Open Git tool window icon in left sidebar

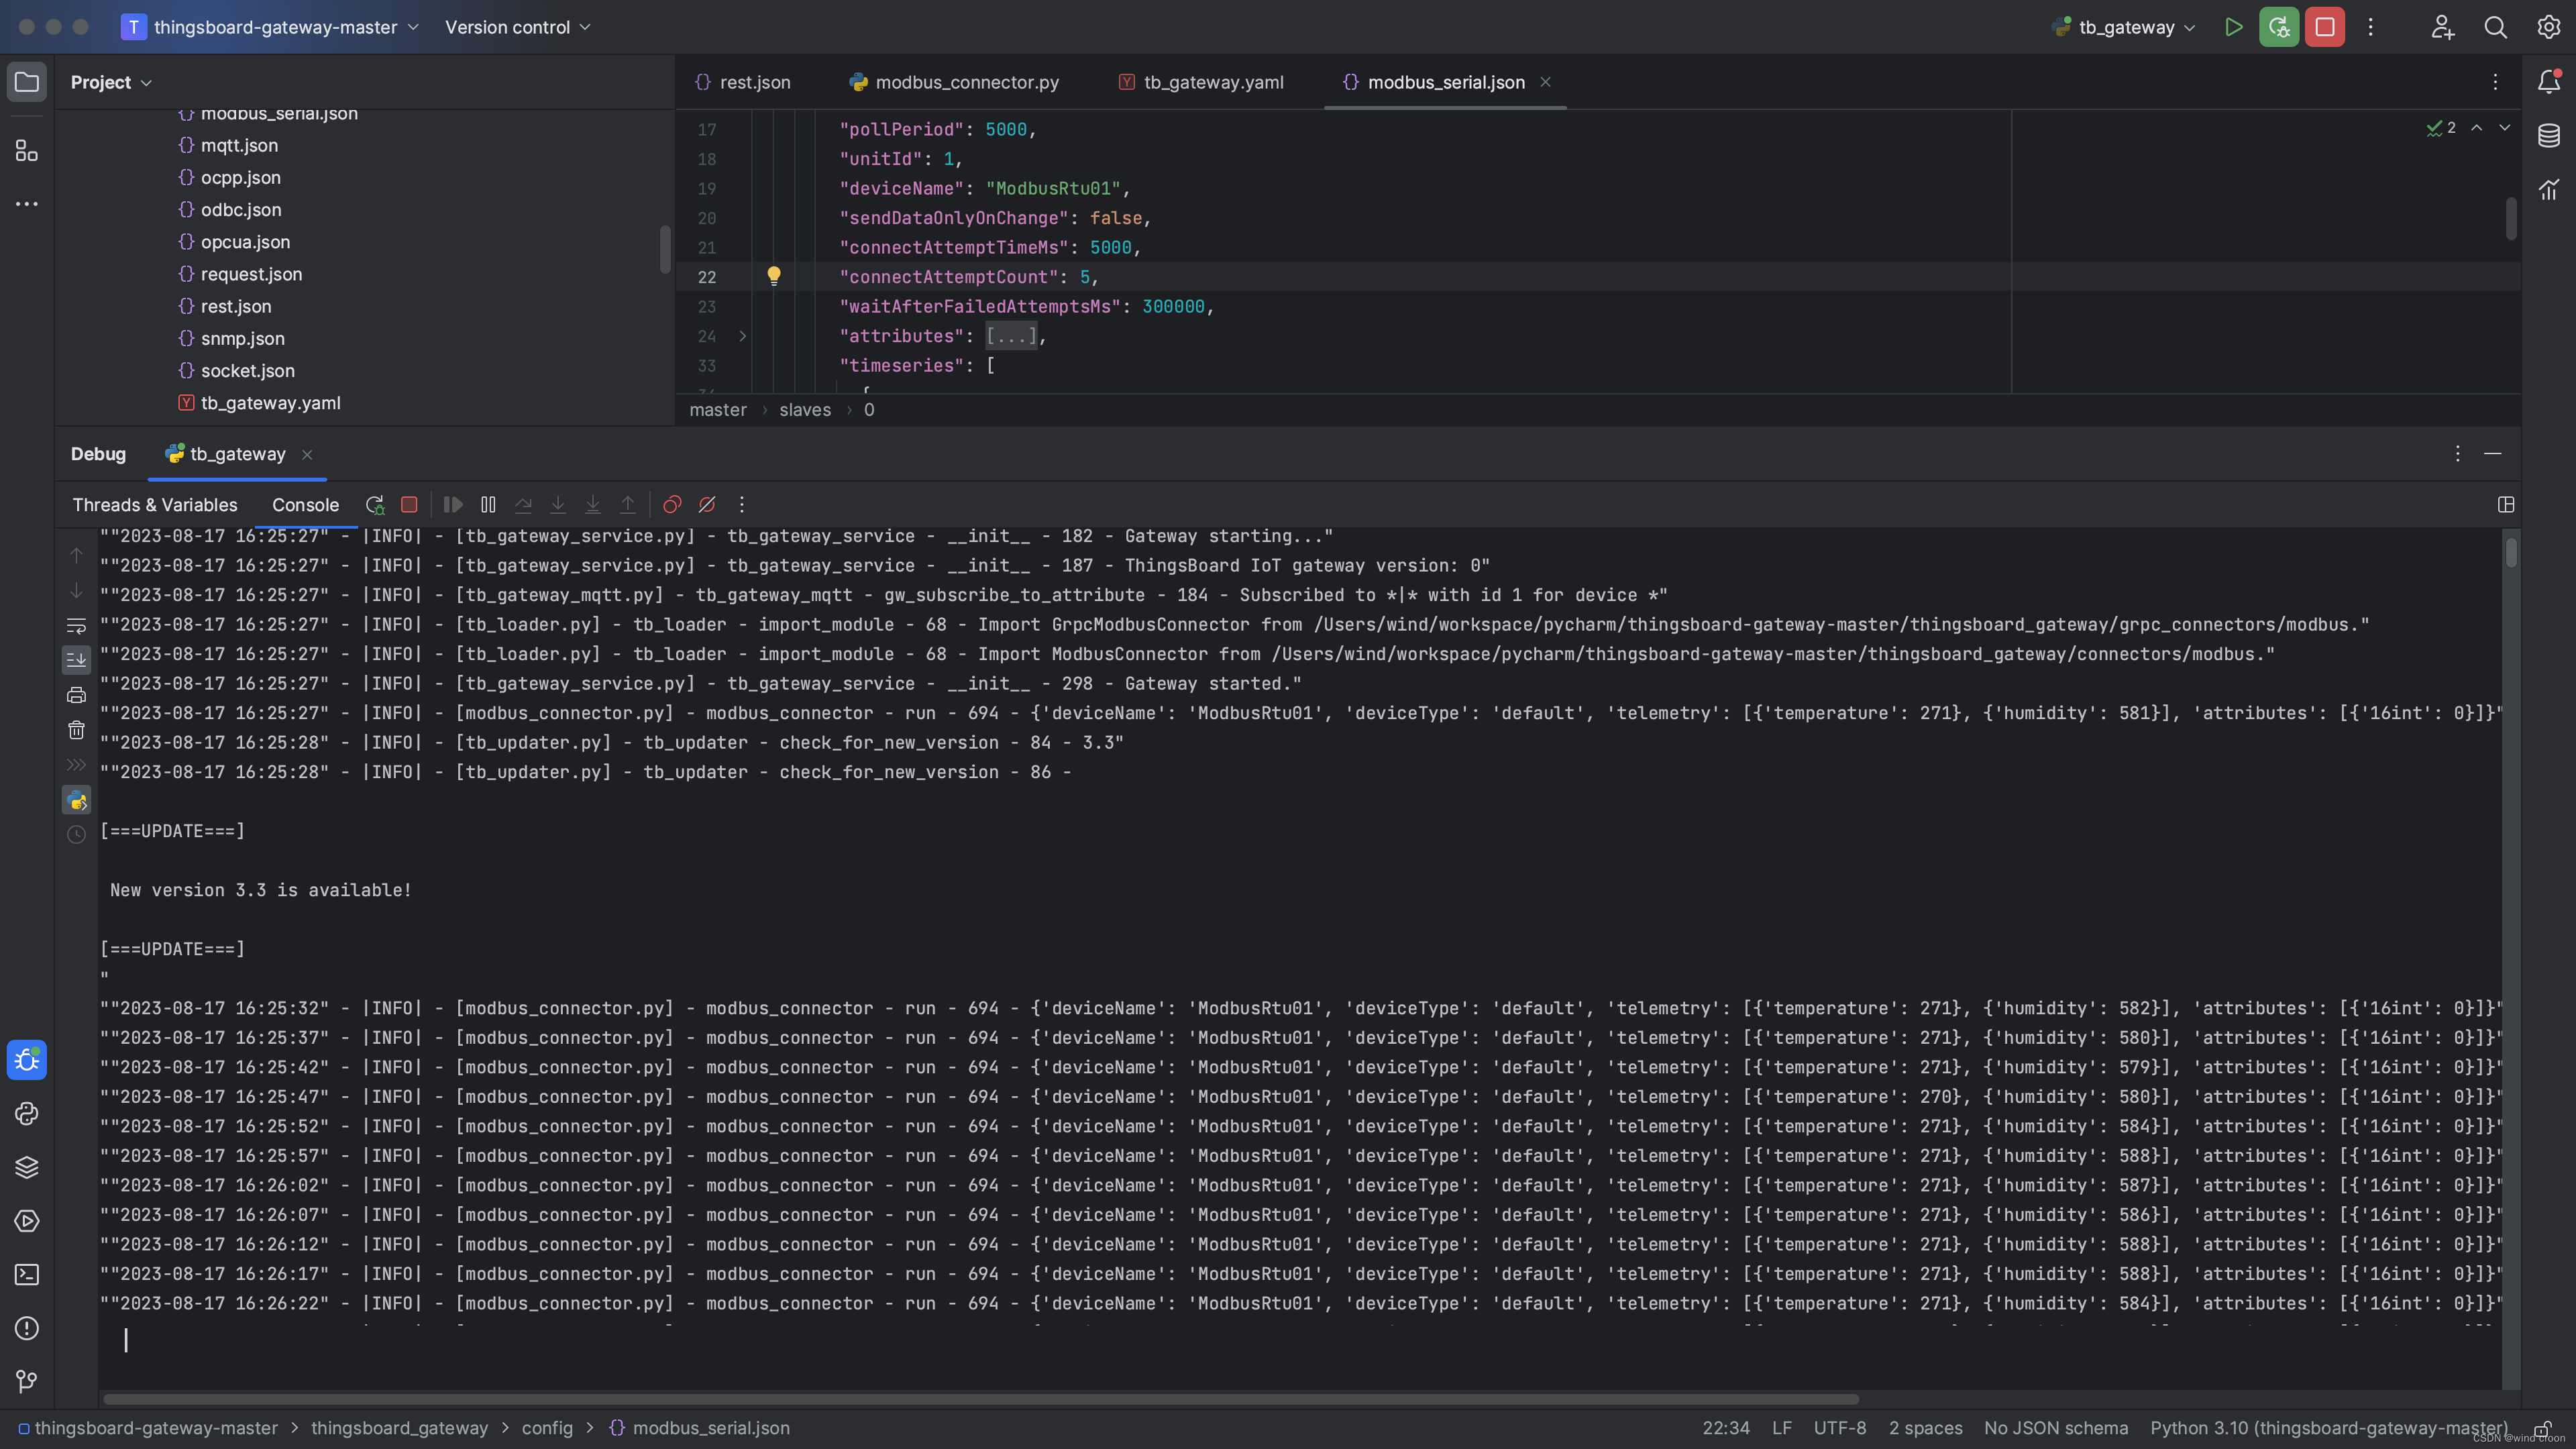[27, 1382]
